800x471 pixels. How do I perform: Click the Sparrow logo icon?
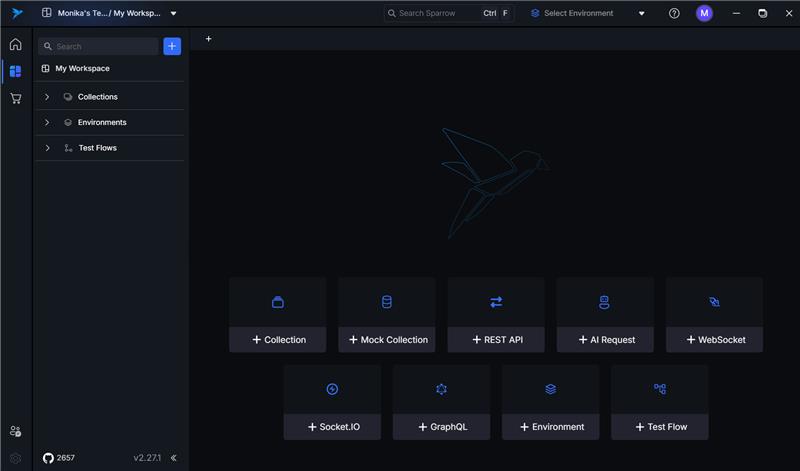(x=17, y=13)
